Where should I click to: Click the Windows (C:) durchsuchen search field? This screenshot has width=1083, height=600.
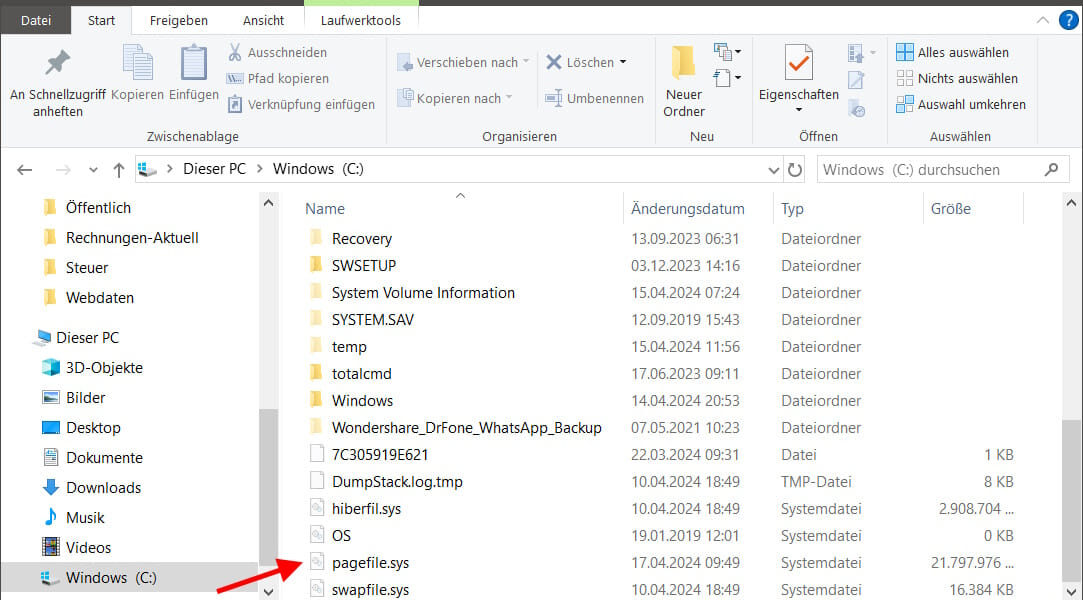click(942, 170)
